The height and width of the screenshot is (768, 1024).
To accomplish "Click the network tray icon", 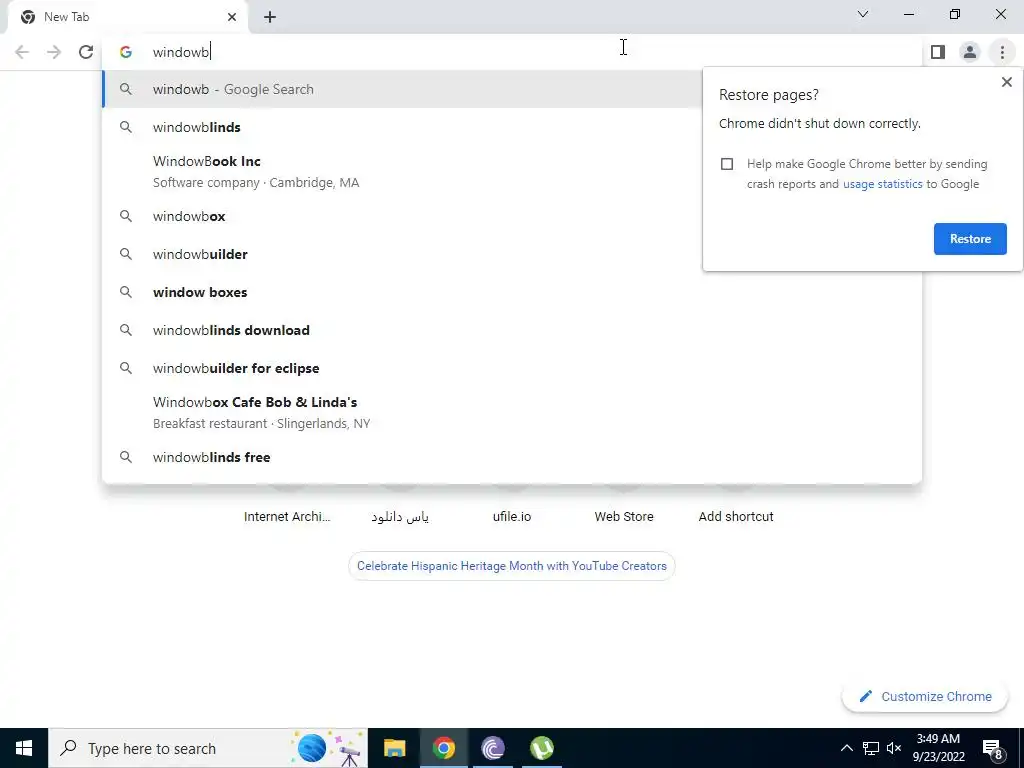I will pos(871,748).
